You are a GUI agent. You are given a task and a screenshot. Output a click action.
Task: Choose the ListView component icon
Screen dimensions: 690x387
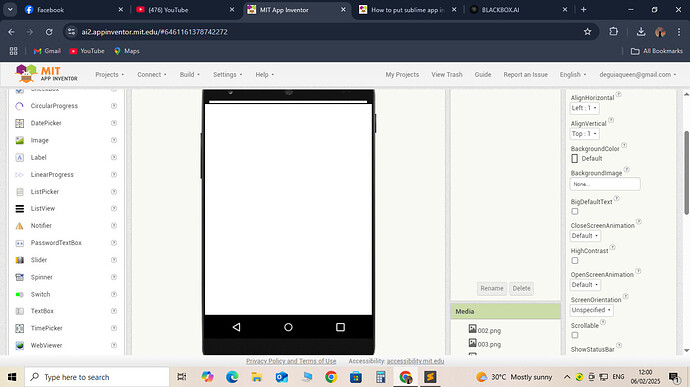19,209
